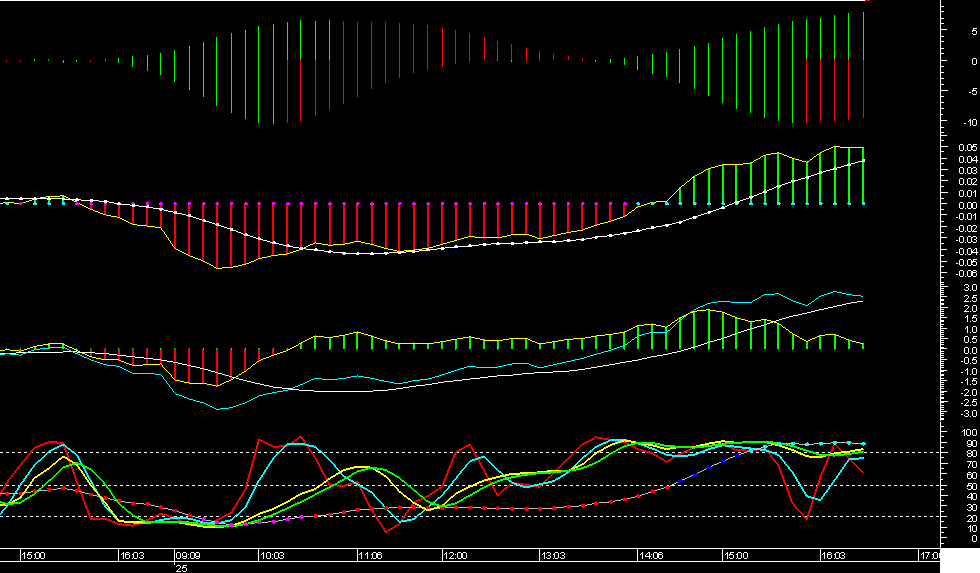The height and width of the screenshot is (573, 980).
Task: Click the date label 25 below 09:09
Action: [181, 567]
